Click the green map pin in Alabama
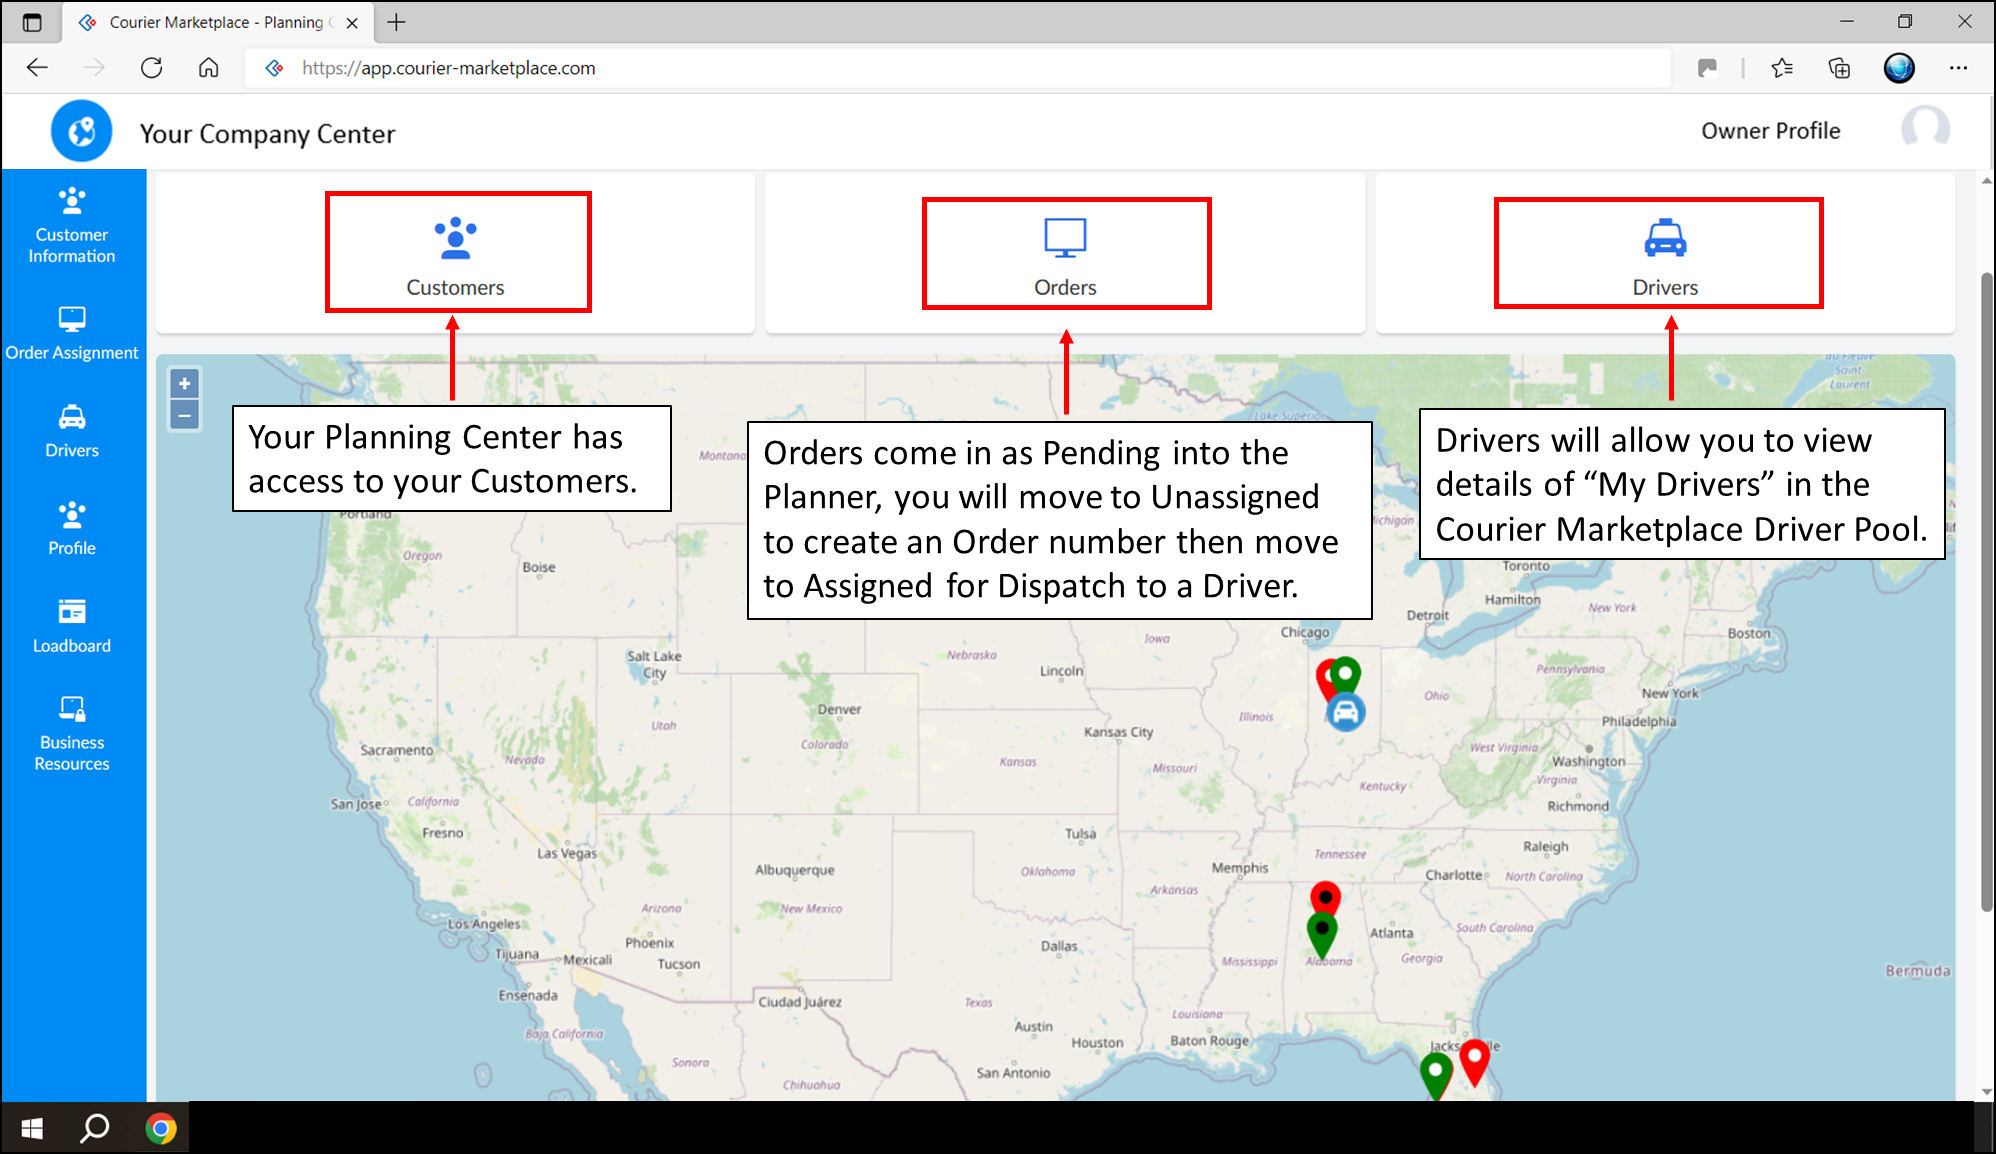The image size is (1996, 1154). pos(1322,935)
